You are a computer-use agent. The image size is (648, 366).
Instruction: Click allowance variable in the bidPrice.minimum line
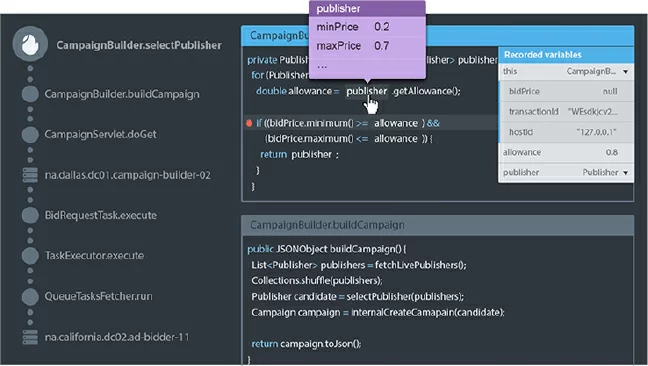click(x=396, y=123)
